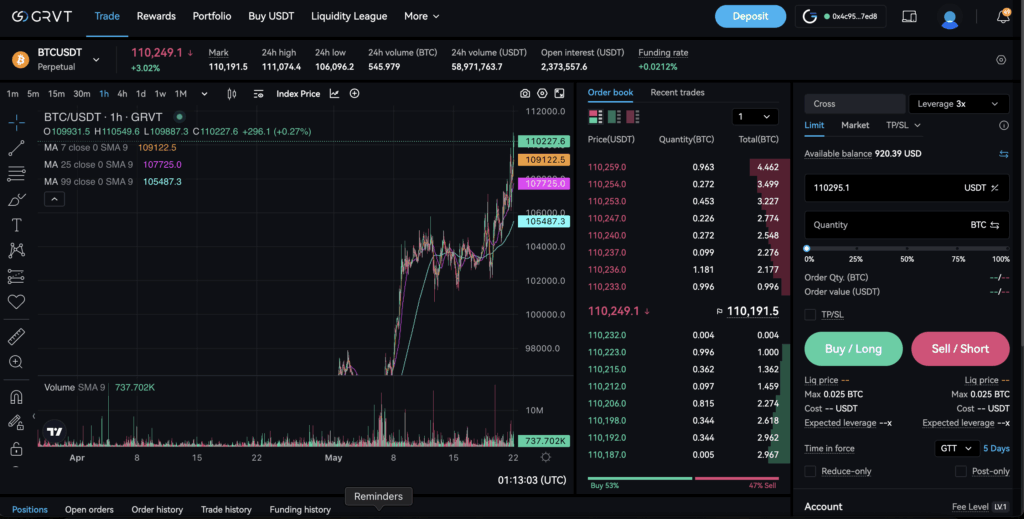Toggle the quantity unit BTC swap
Viewport: 1024px width, 519px height.
(995, 225)
